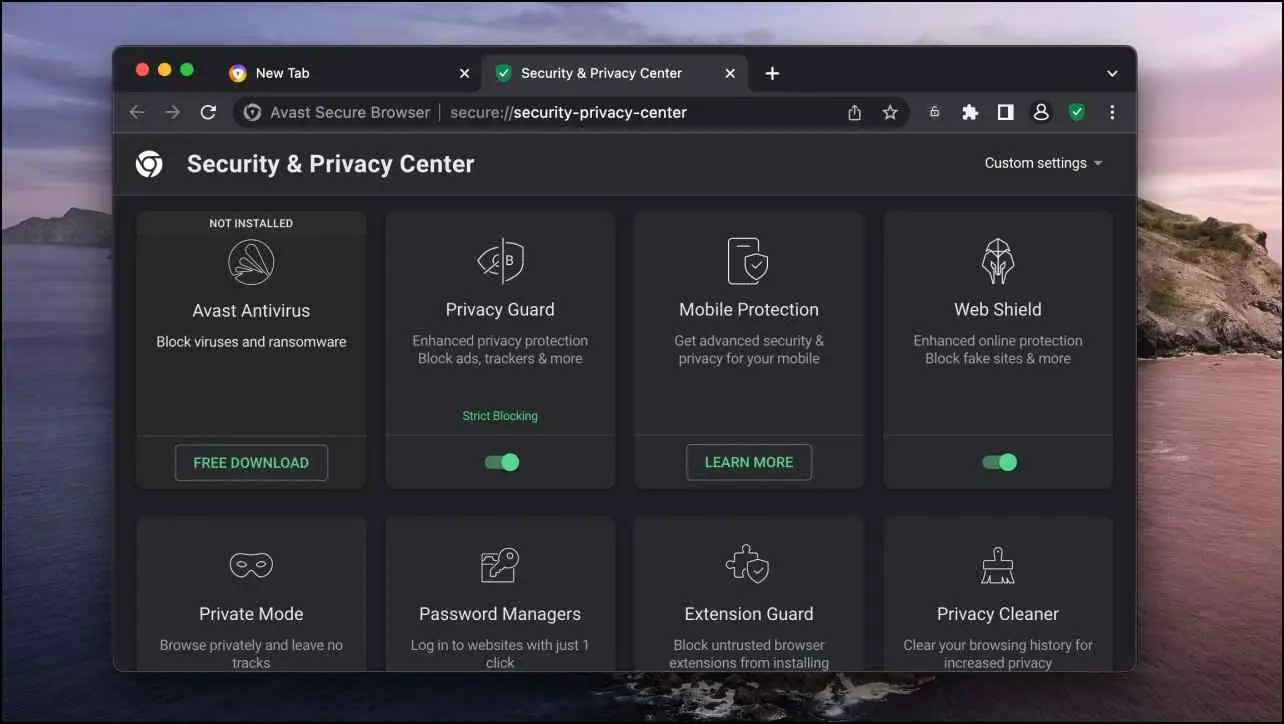This screenshot has height=724, width=1284.
Task: Go back with the back arrow
Action: [137, 112]
